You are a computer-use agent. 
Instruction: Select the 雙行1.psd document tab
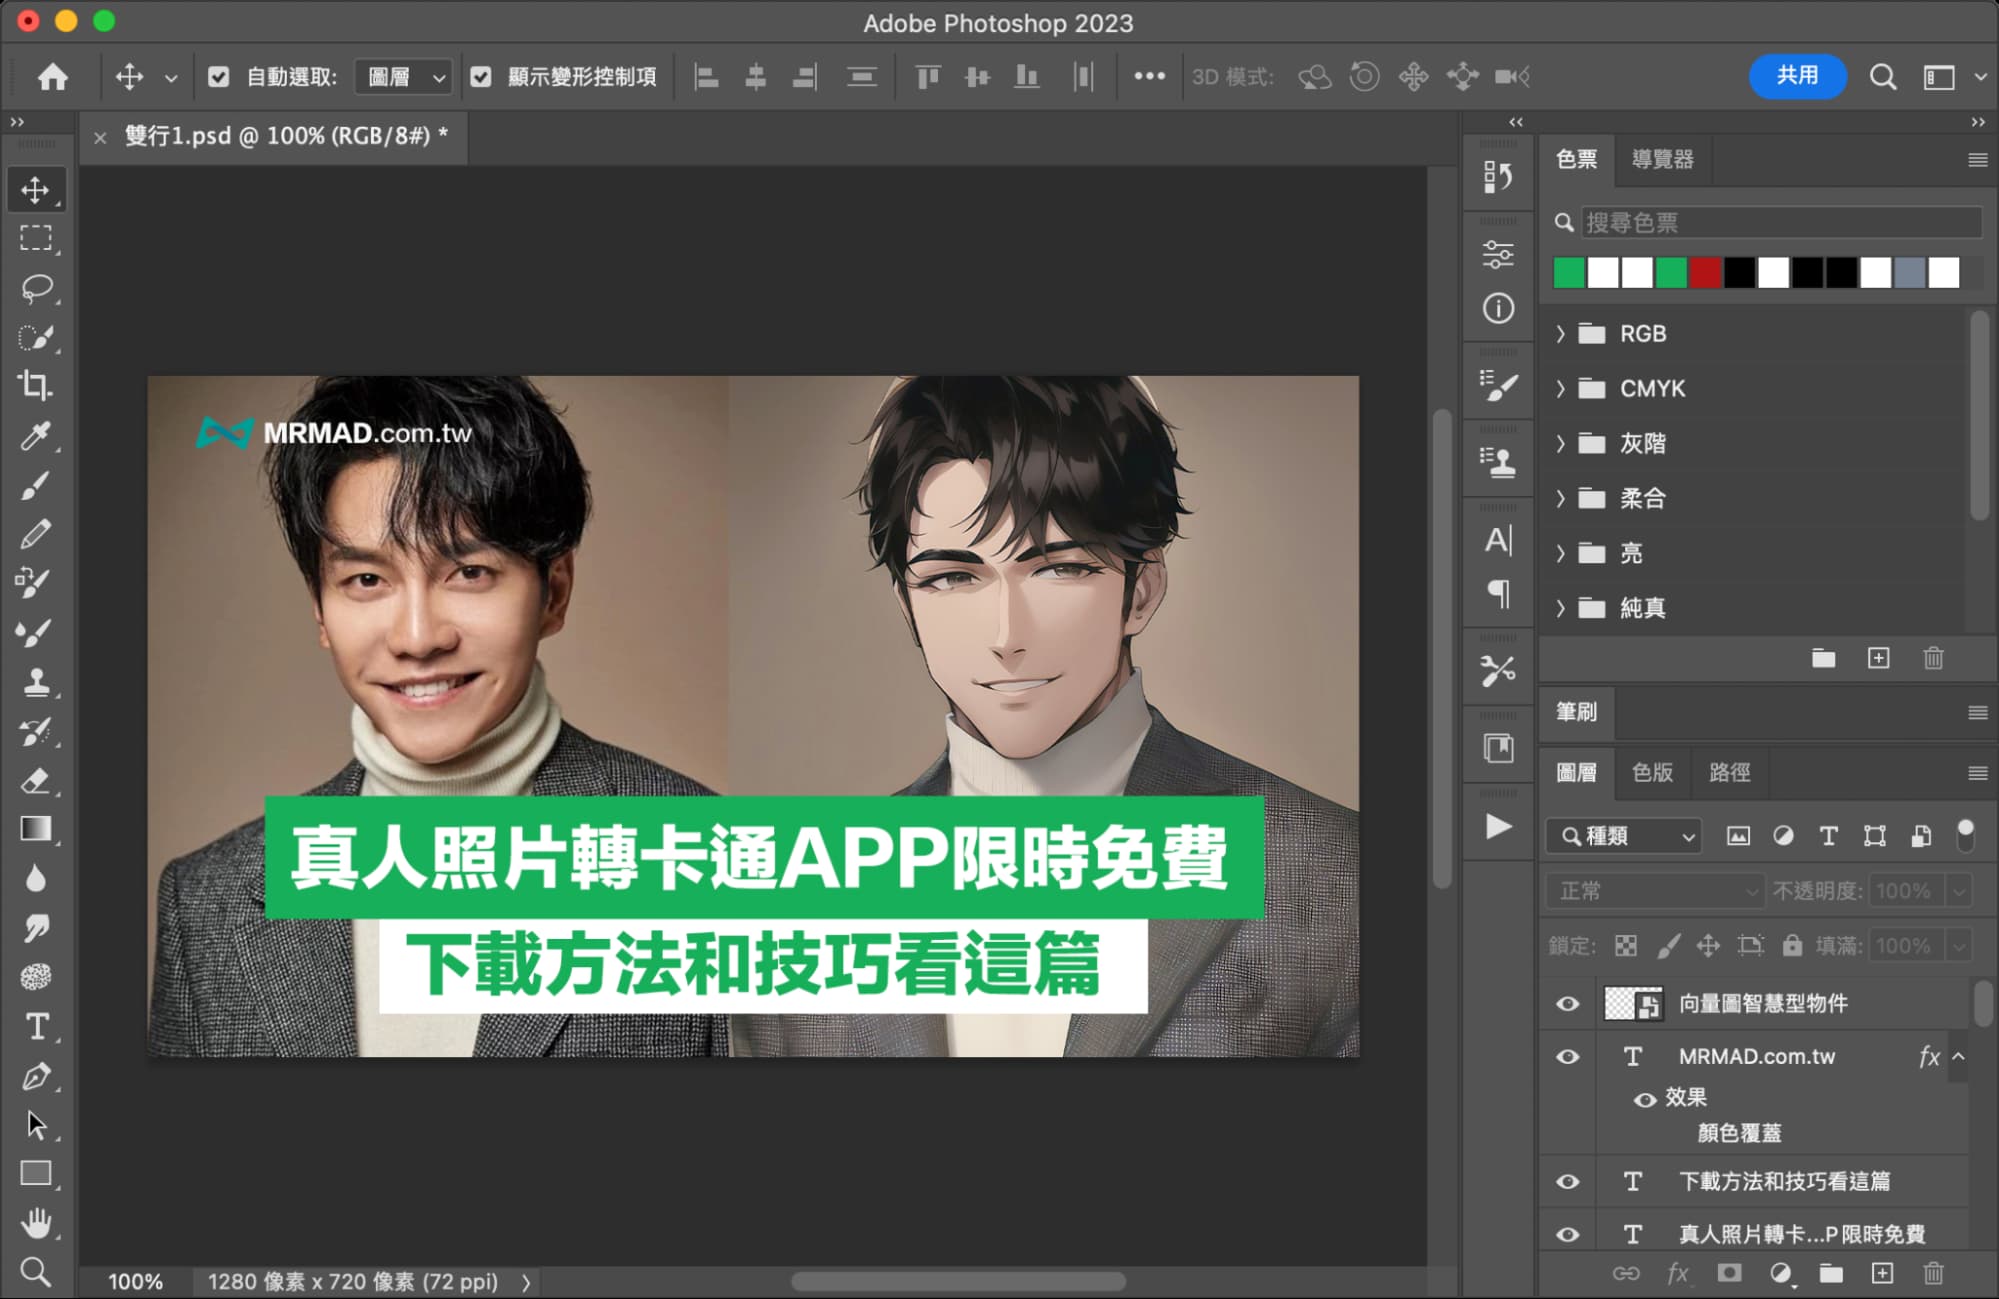pos(286,136)
